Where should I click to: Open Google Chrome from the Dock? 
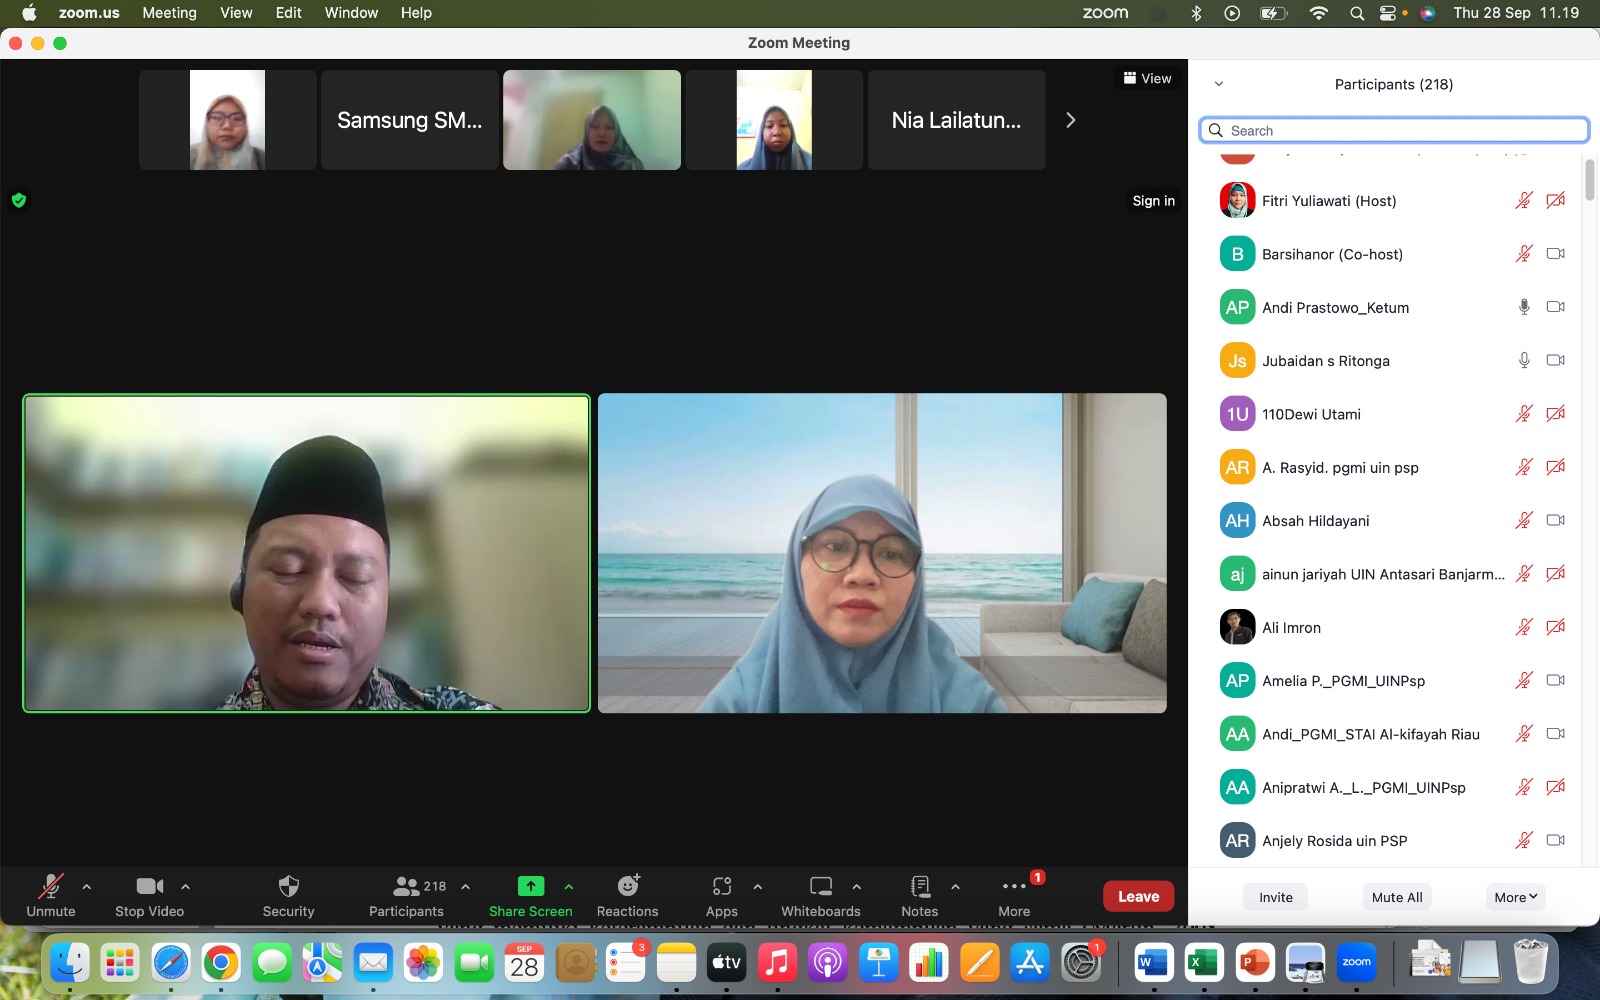click(221, 963)
